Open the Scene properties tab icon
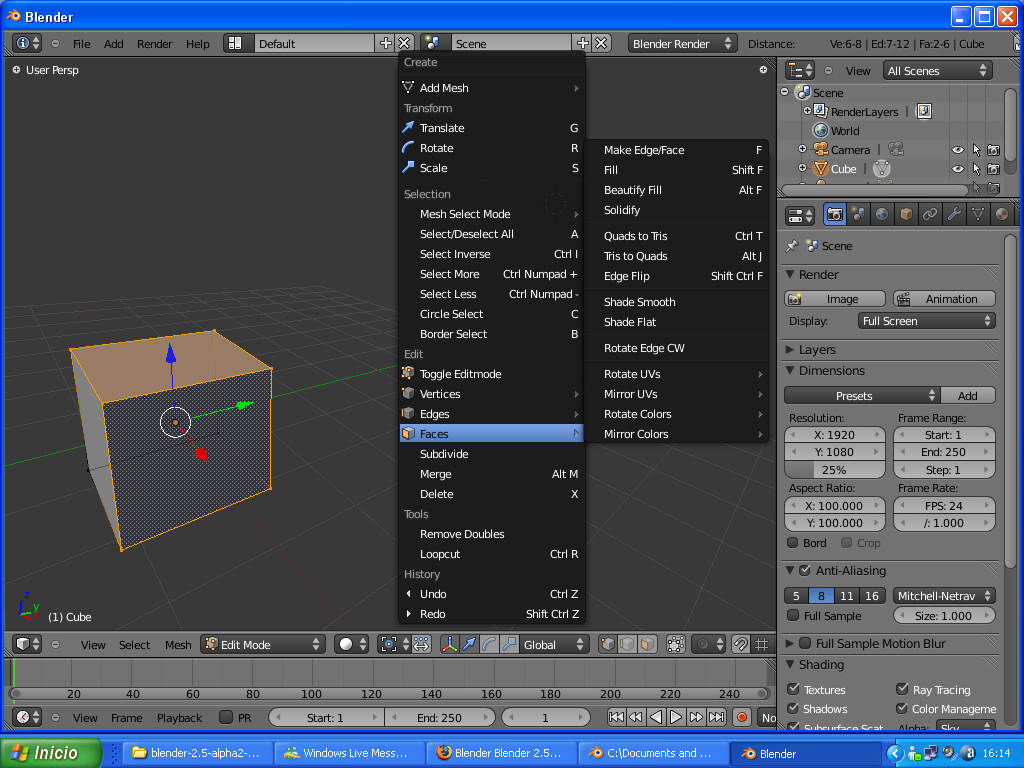Viewport: 1024px width, 768px height. (858, 214)
